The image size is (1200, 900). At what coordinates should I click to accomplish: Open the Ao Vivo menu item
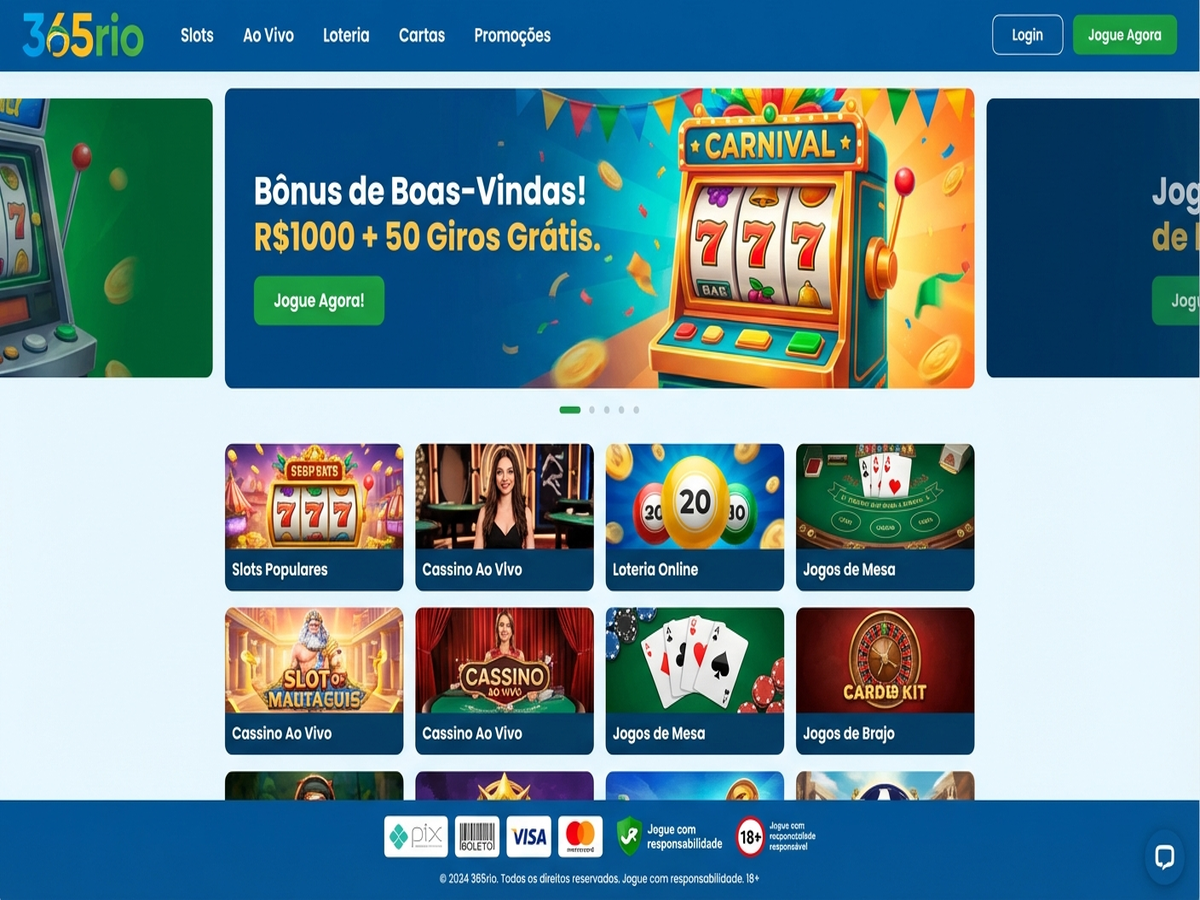coord(268,35)
